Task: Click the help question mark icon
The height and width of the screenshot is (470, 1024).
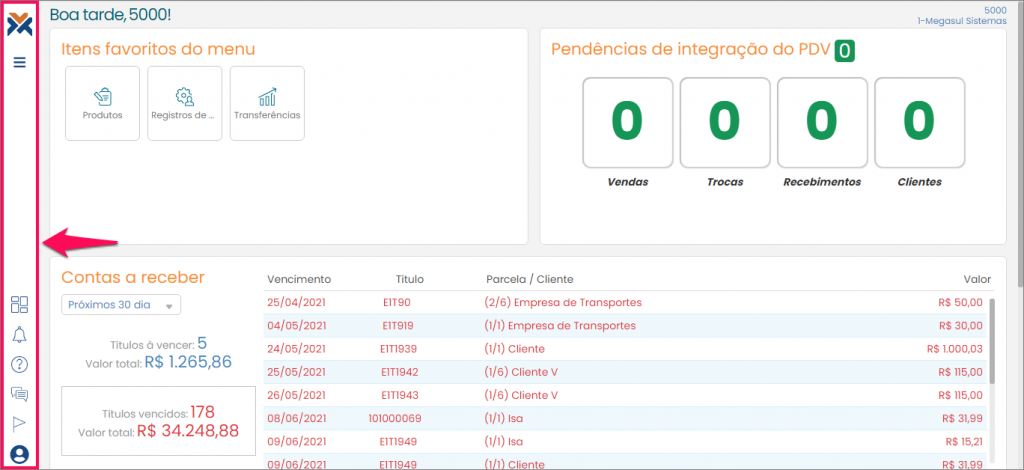Action: point(19,364)
